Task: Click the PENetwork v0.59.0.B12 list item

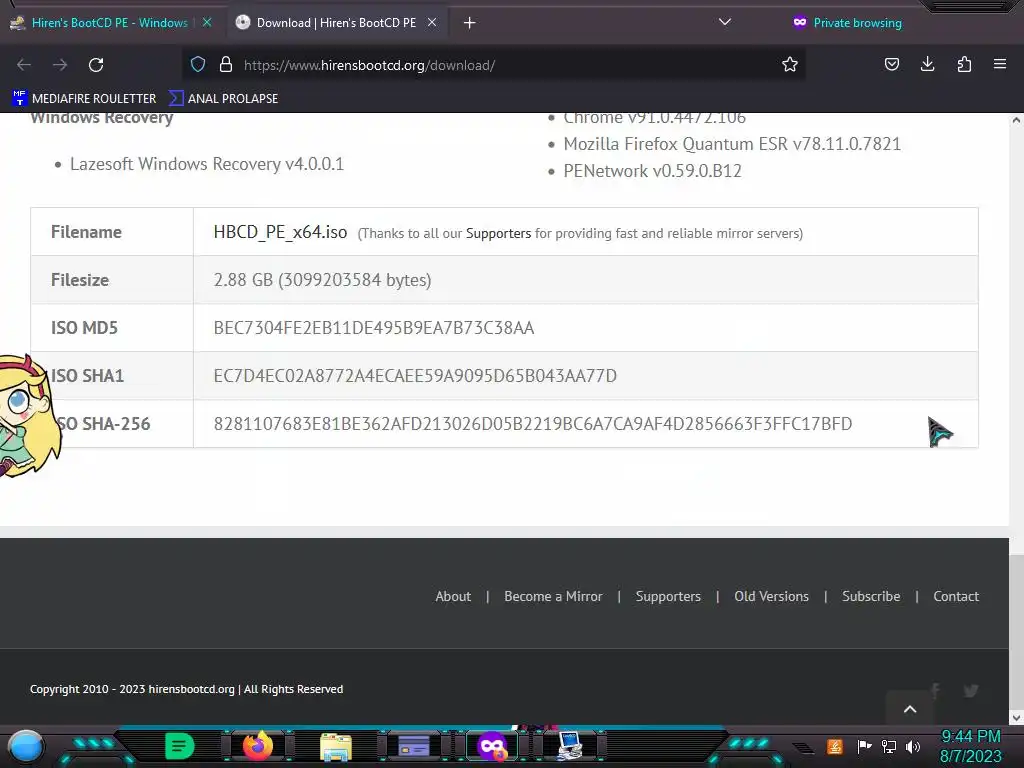Action: [x=652, y=171]
